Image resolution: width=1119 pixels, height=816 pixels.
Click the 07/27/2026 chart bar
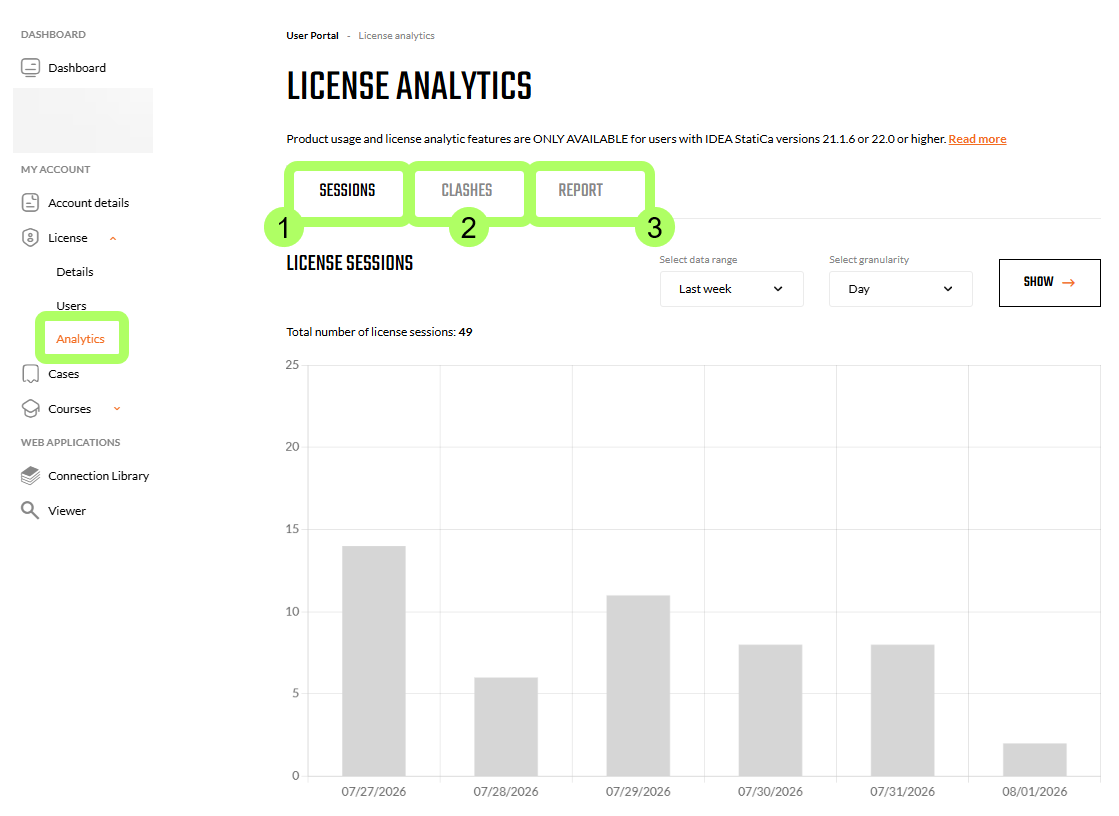[374, 661]
